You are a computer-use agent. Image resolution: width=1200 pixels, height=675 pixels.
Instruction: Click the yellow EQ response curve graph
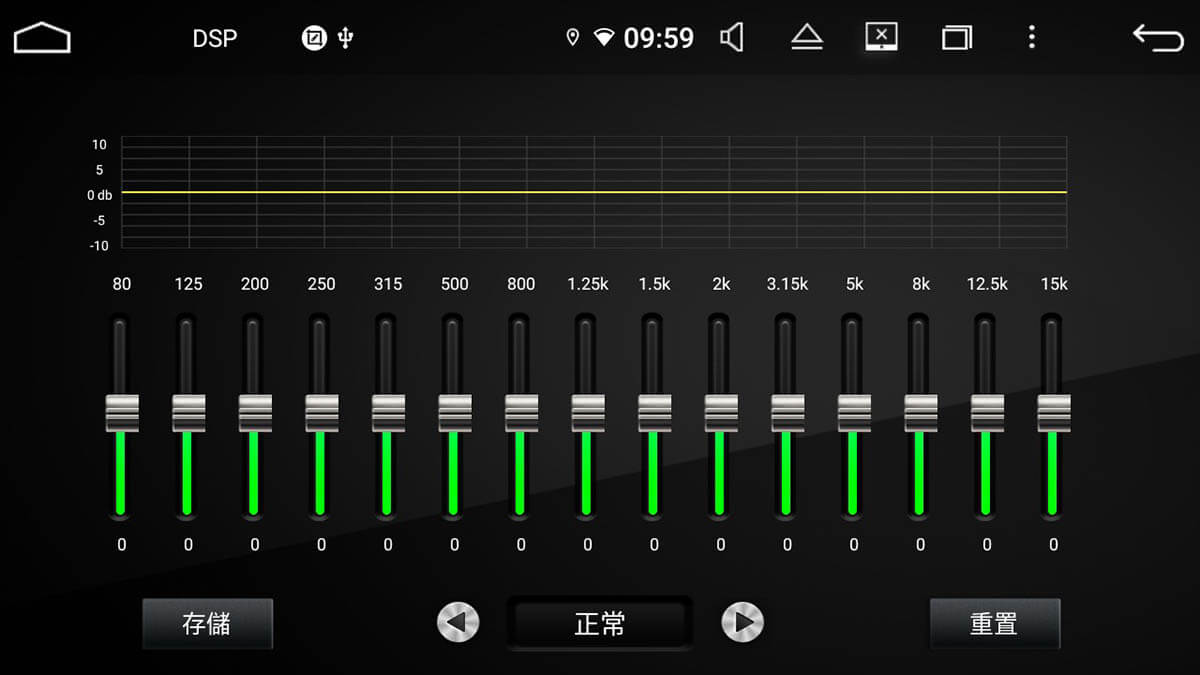(594, 192)
